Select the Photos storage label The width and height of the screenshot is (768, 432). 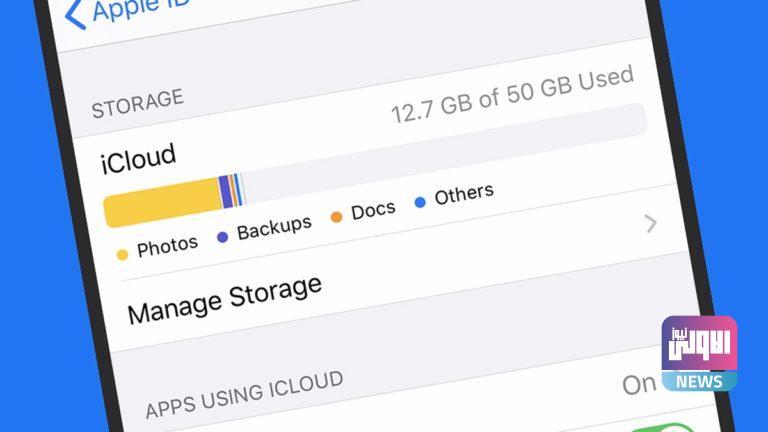(167, 246)
